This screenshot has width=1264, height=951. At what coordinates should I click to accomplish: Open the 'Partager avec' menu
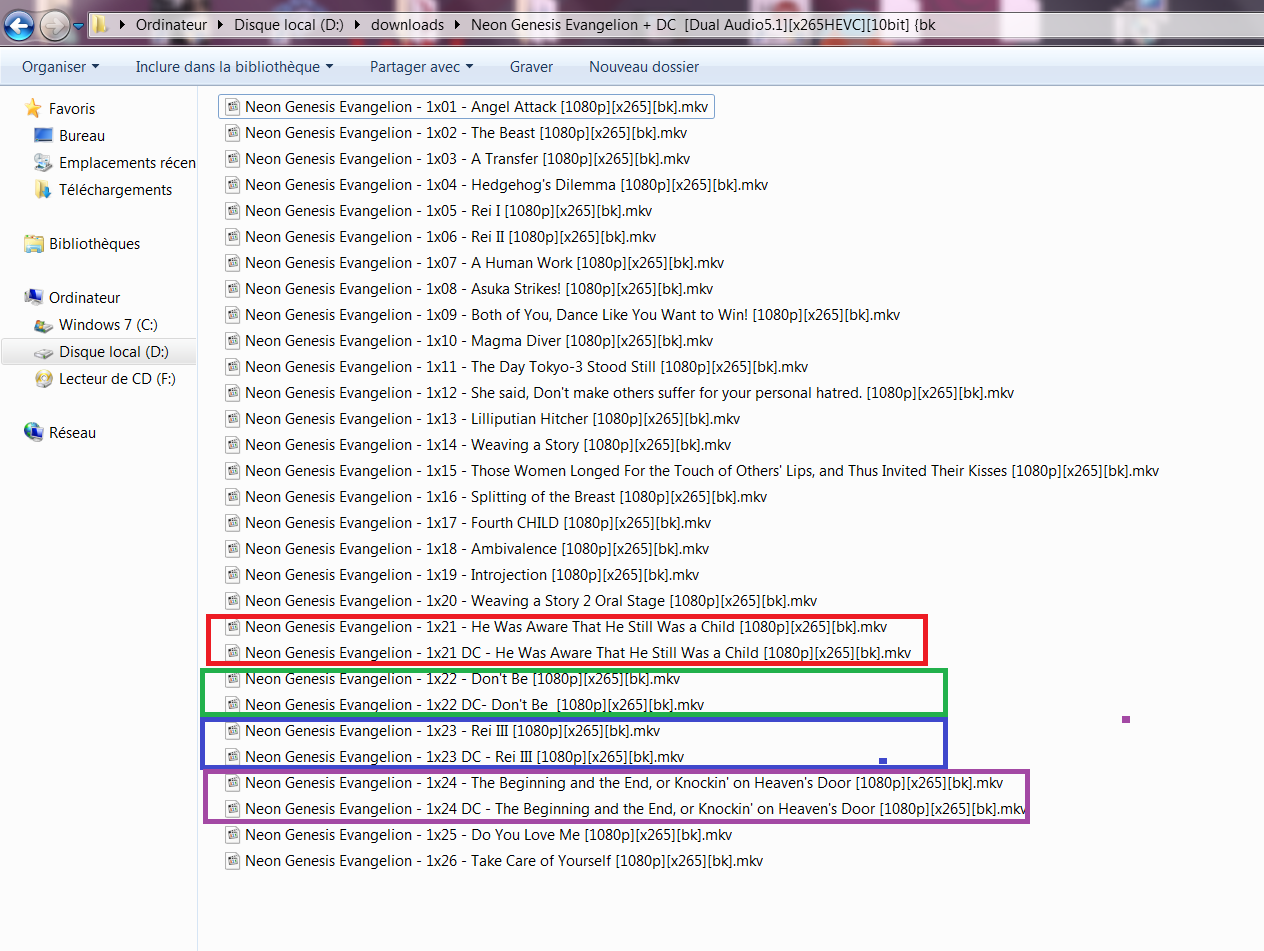[x=421, y=67]
